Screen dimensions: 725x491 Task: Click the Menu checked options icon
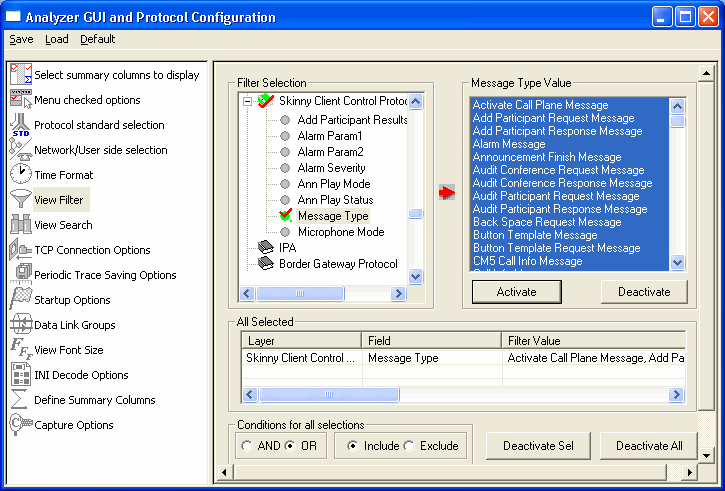(x=21, y=99)
